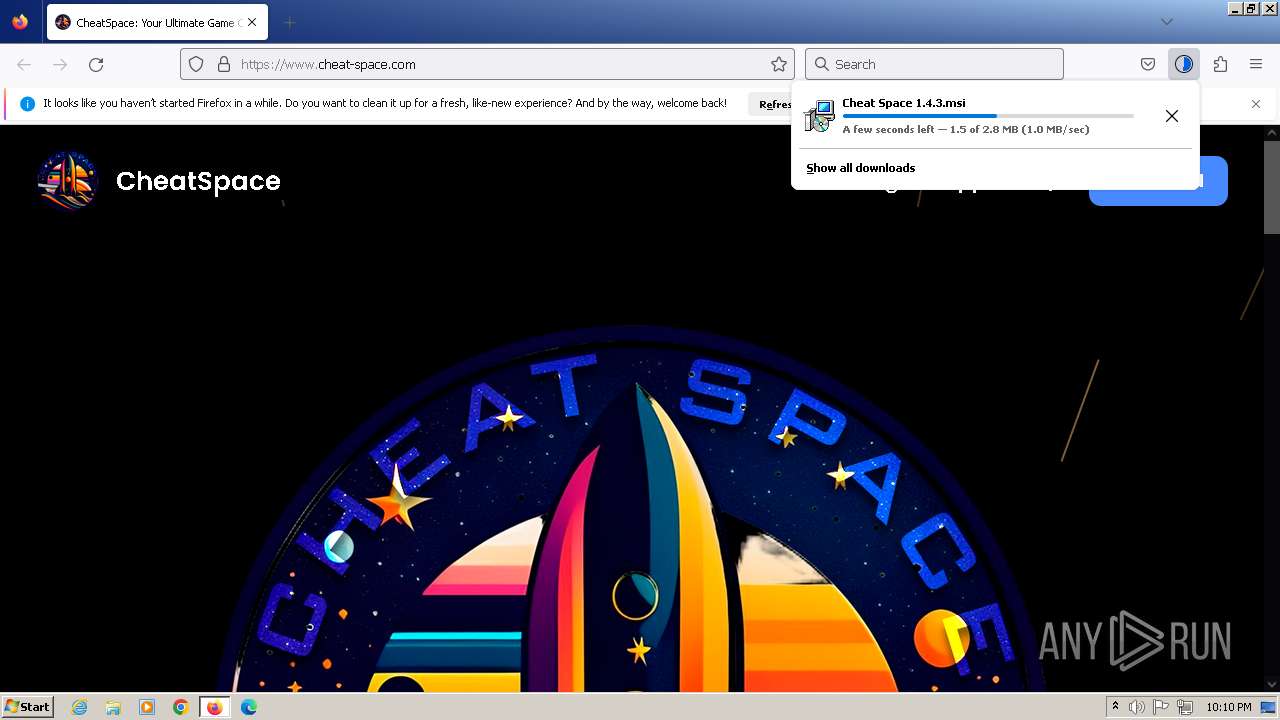1280x720 pixels.
Task: Bookmark this page with the star
Action: [x=779, y=64]
